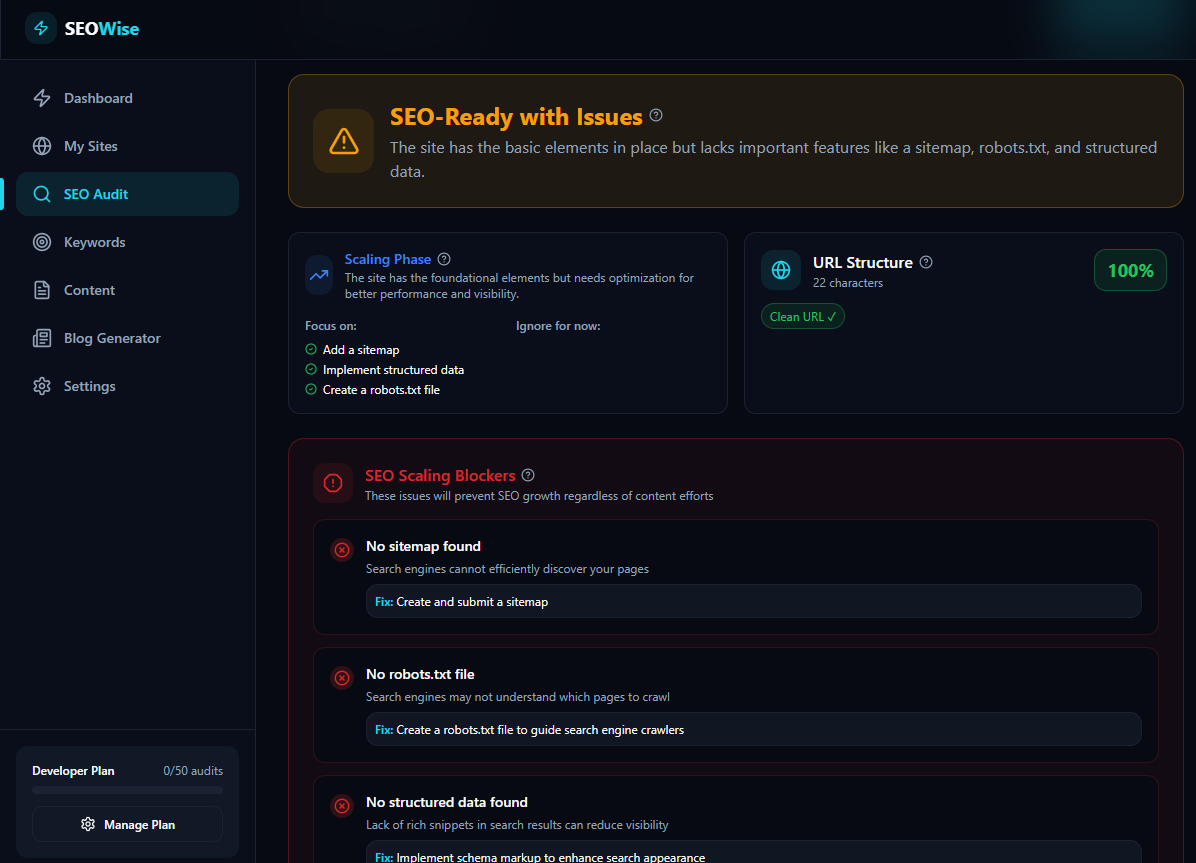Click the Manage Plan button

[x=127, y=824]
